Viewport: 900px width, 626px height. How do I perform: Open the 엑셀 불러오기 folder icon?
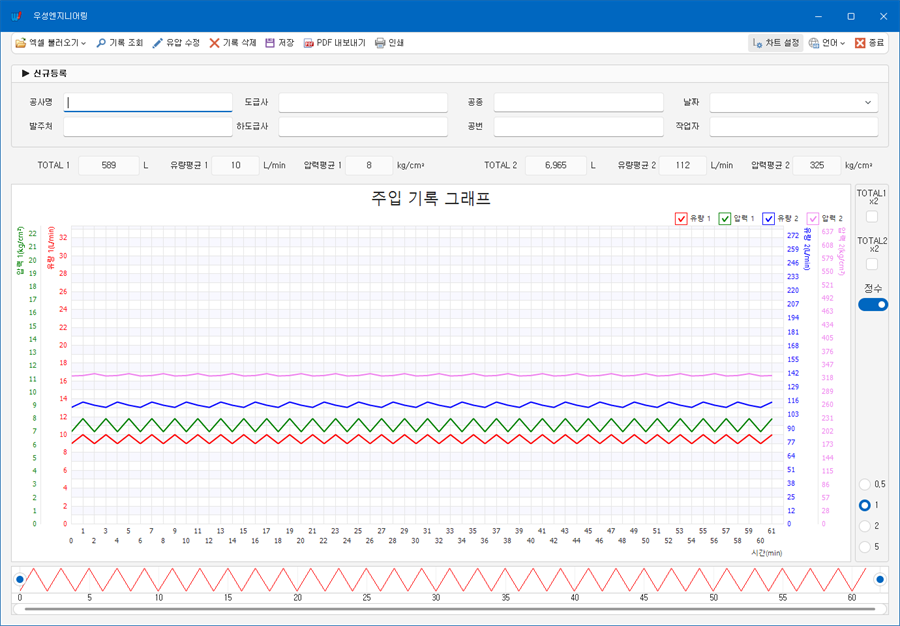pyautogui.click(x=21, y=43)
